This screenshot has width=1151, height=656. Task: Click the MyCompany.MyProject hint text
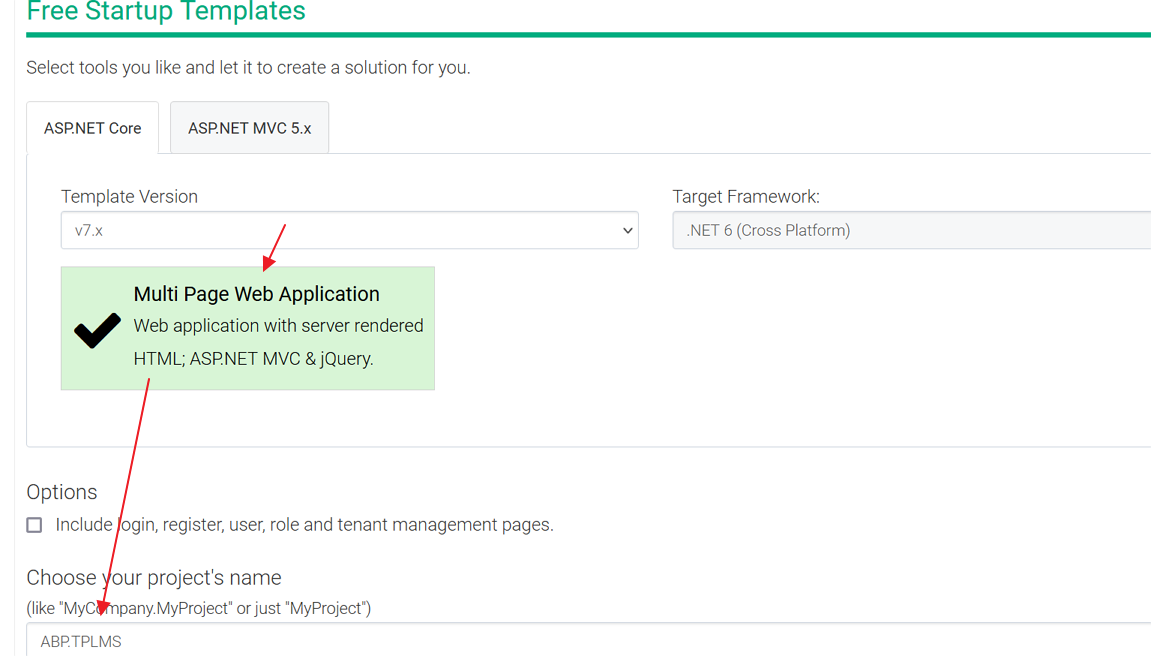tap(199, 608)
